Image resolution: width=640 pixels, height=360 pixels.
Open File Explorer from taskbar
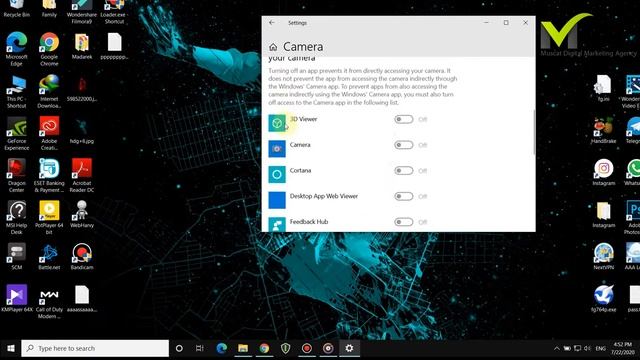point(243,348)
